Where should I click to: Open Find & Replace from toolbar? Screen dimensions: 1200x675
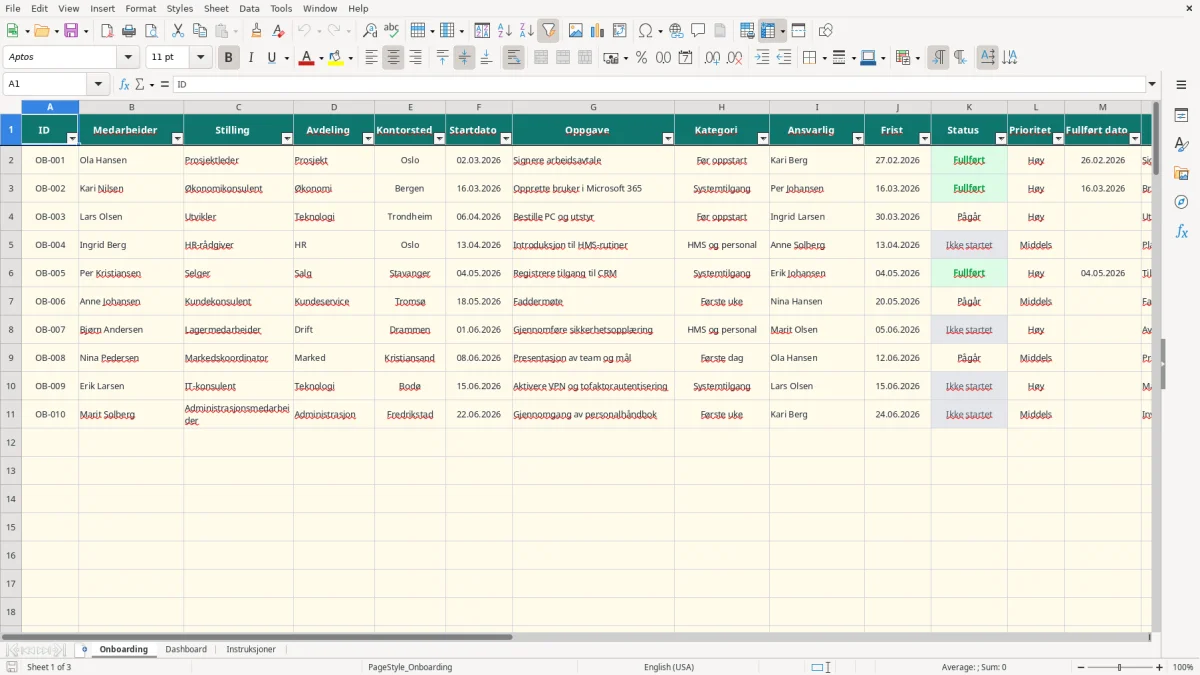(370, 31)
